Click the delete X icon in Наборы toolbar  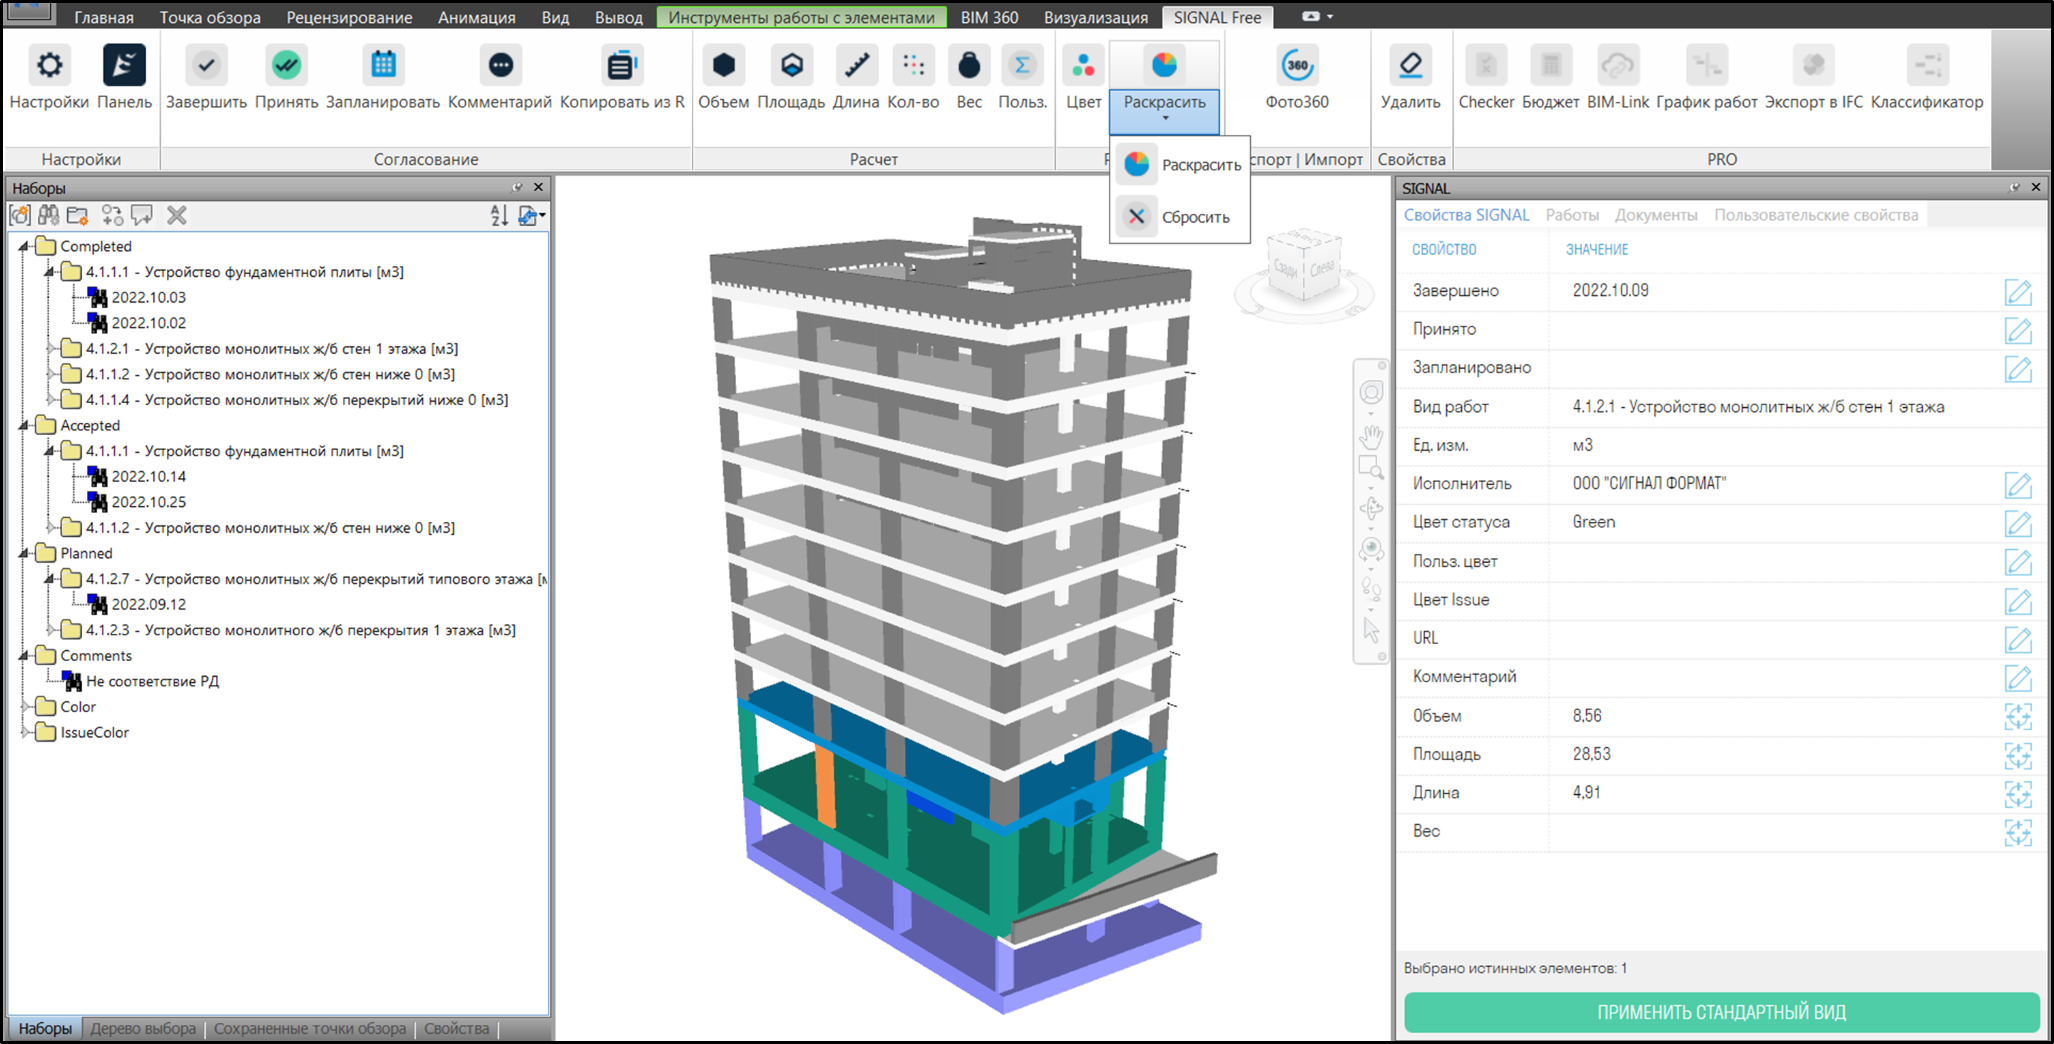click(177, 215)
